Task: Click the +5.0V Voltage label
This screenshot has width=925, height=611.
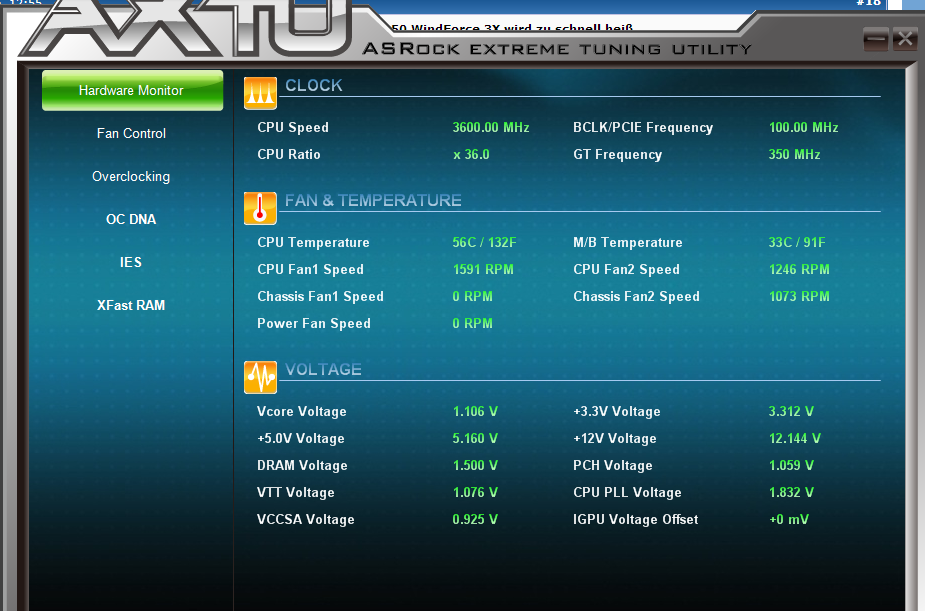Action: coord(300,439)
